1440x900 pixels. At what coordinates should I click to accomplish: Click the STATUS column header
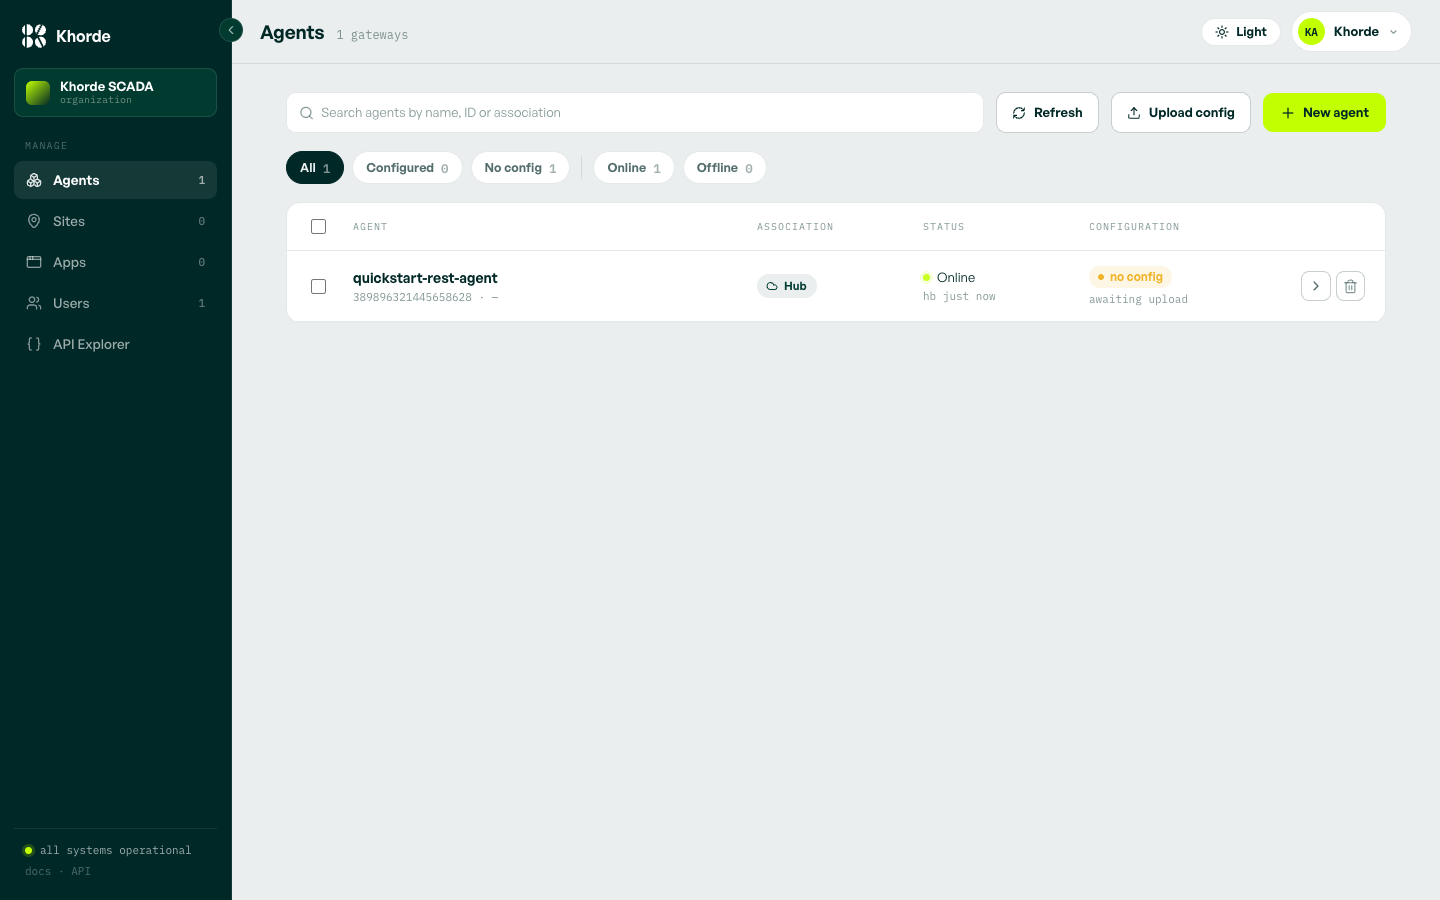coord(944,227)
